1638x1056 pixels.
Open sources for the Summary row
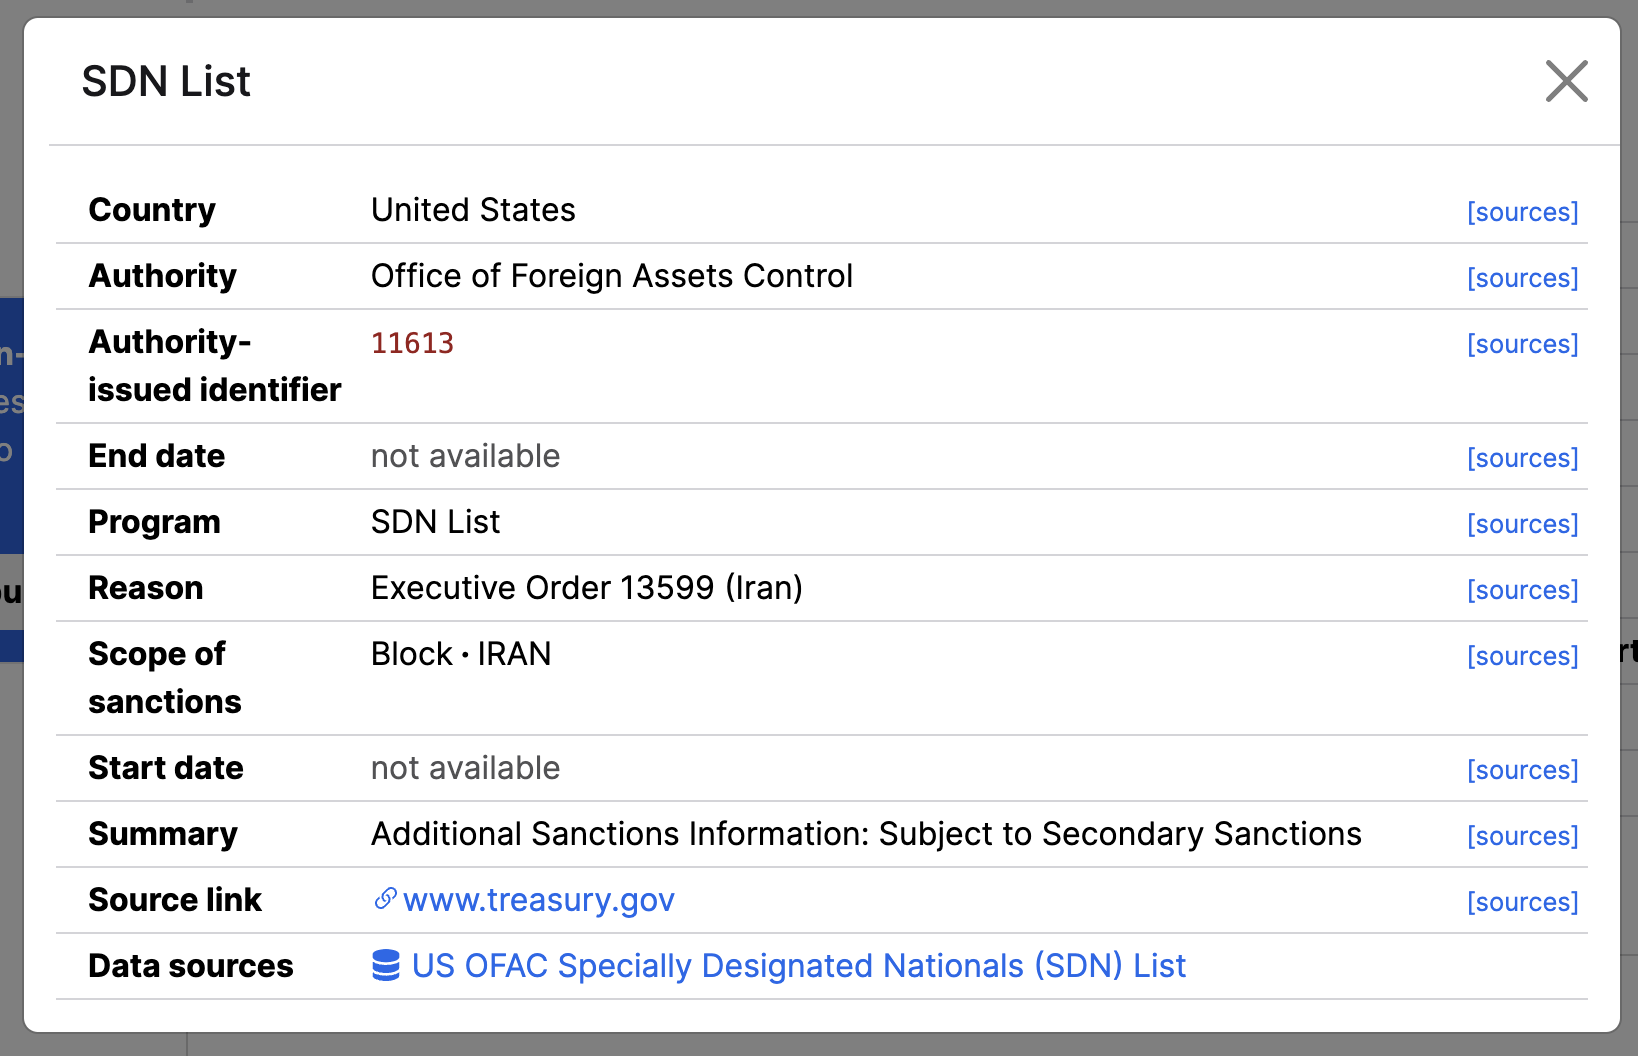click(x=1522, y=836)
